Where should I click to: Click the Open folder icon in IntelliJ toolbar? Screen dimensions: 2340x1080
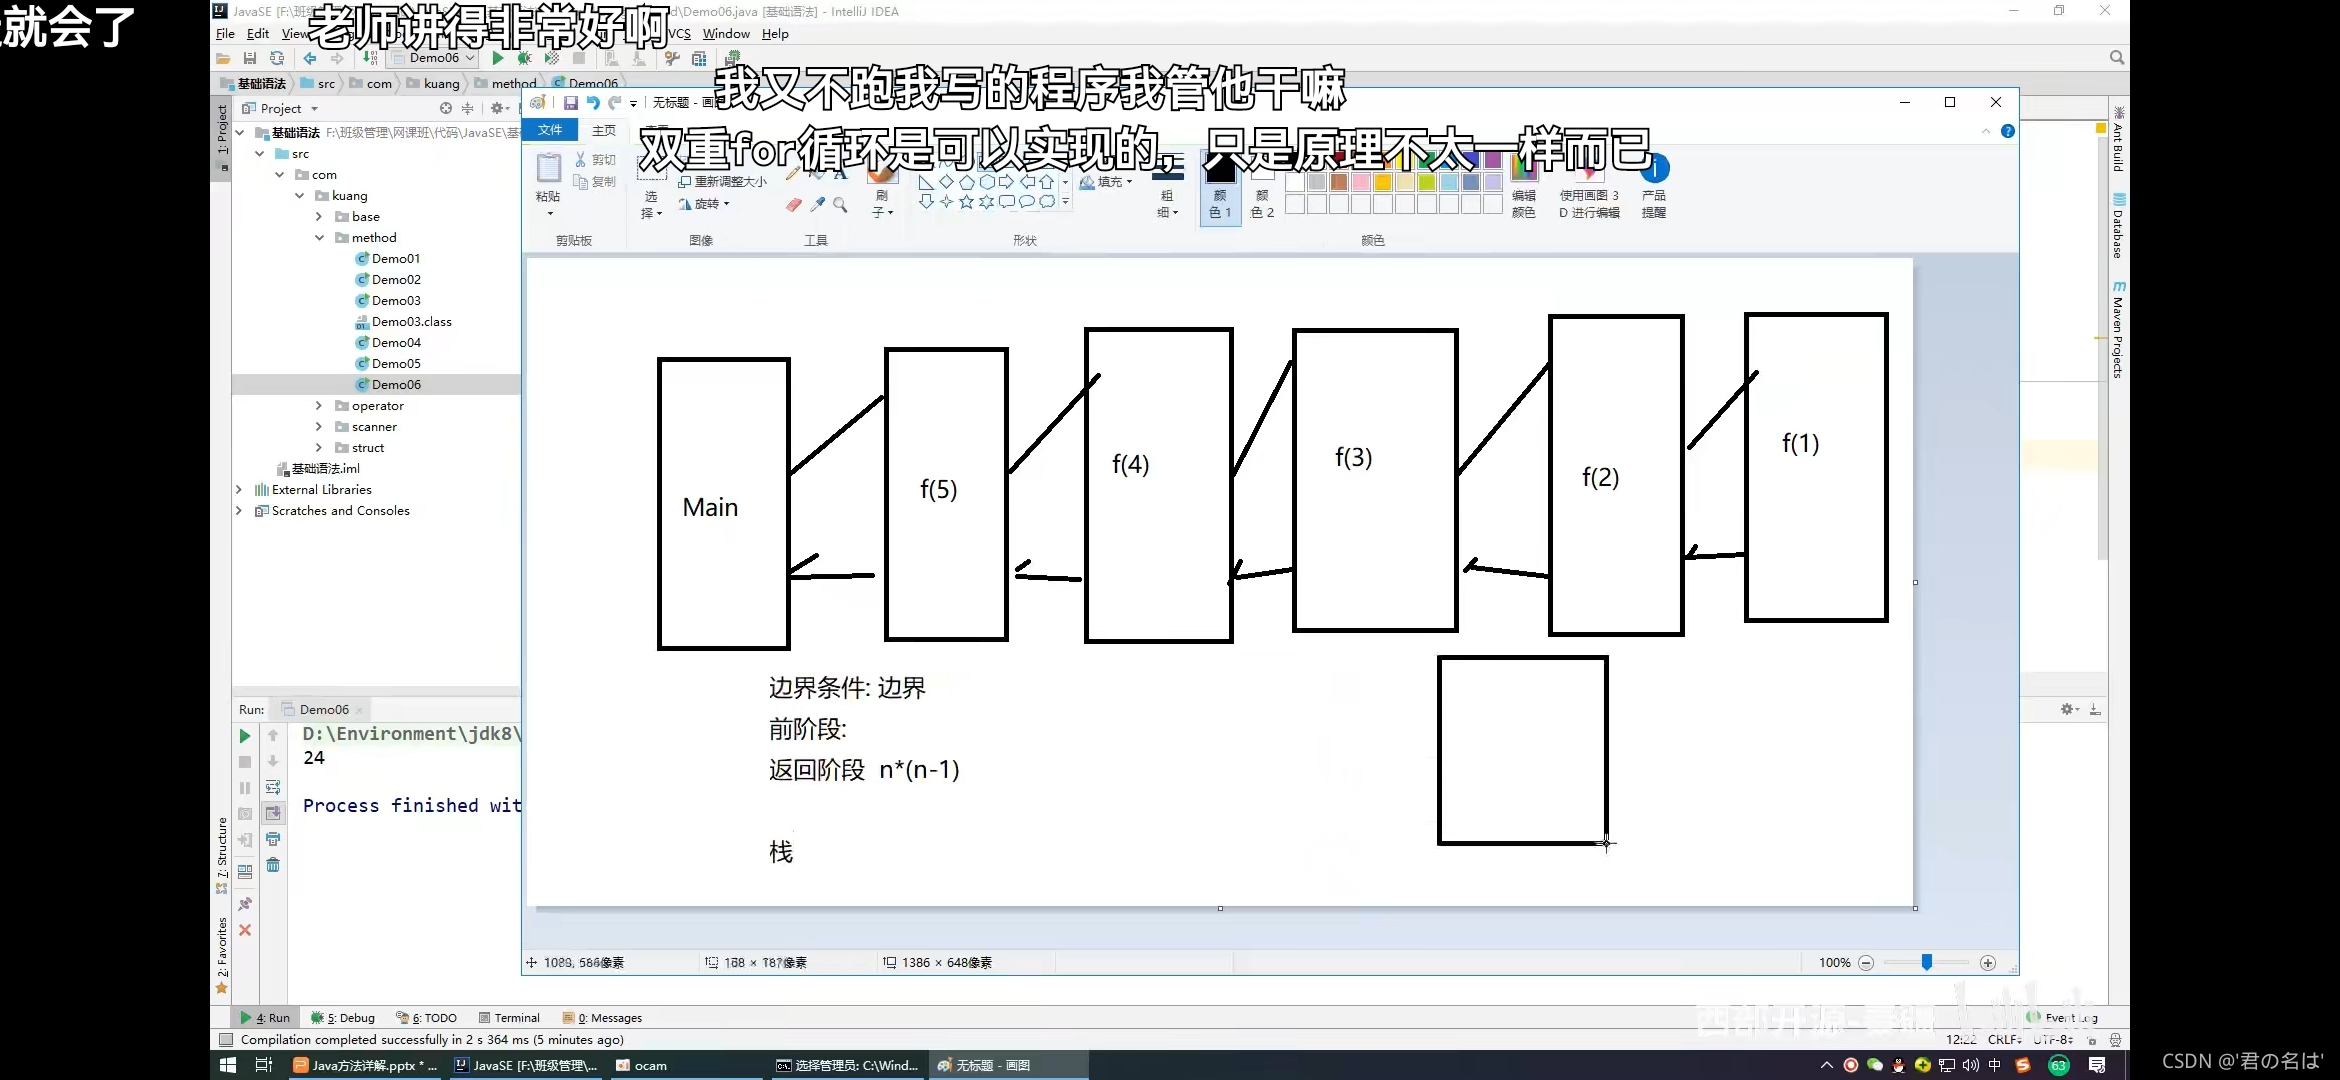click(223, 58)
